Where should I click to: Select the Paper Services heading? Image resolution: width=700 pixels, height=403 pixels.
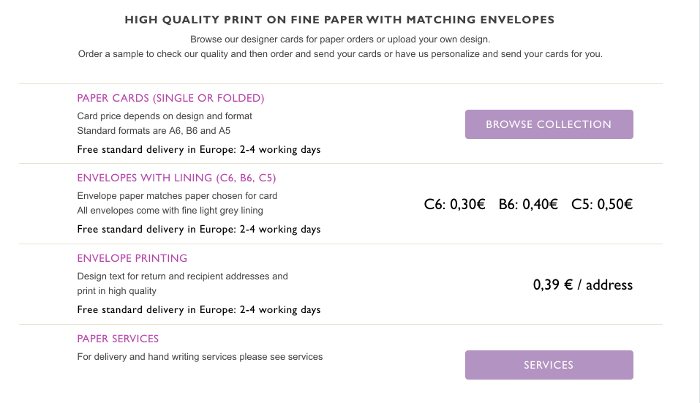pyautogui.click(x=118, y=339)
